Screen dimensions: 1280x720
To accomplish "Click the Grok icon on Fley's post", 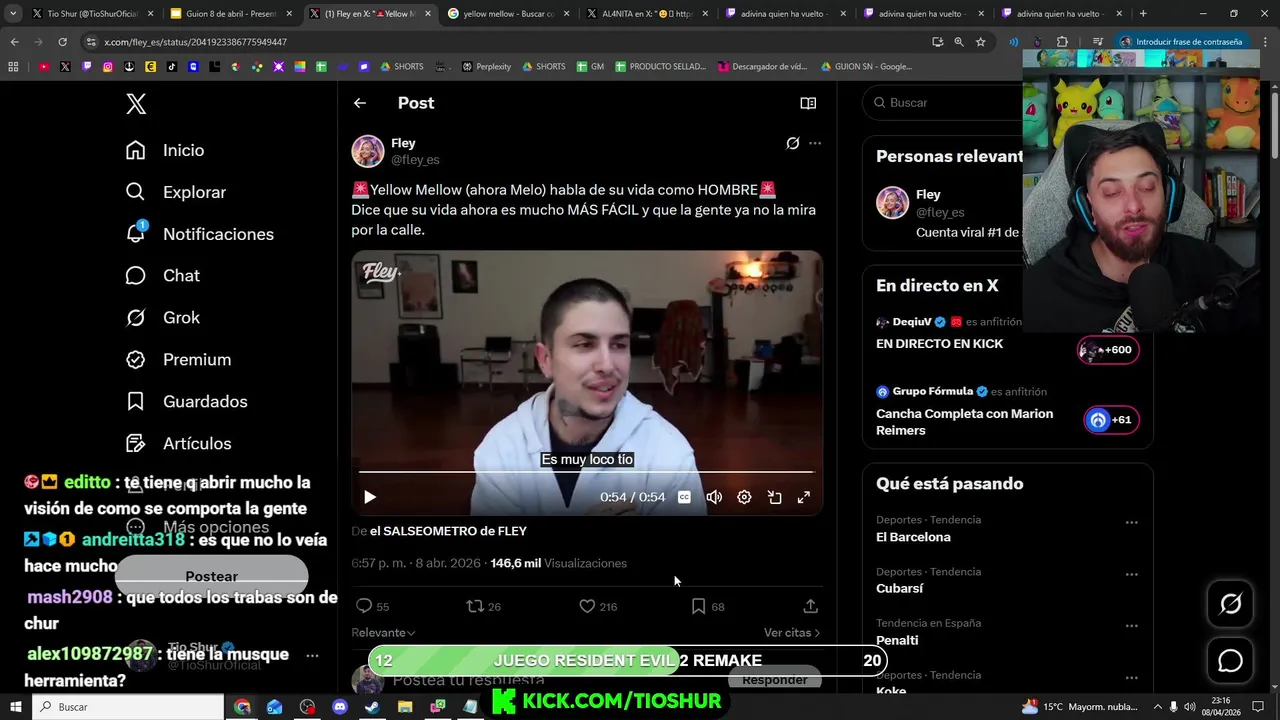I will click(793, 143).
